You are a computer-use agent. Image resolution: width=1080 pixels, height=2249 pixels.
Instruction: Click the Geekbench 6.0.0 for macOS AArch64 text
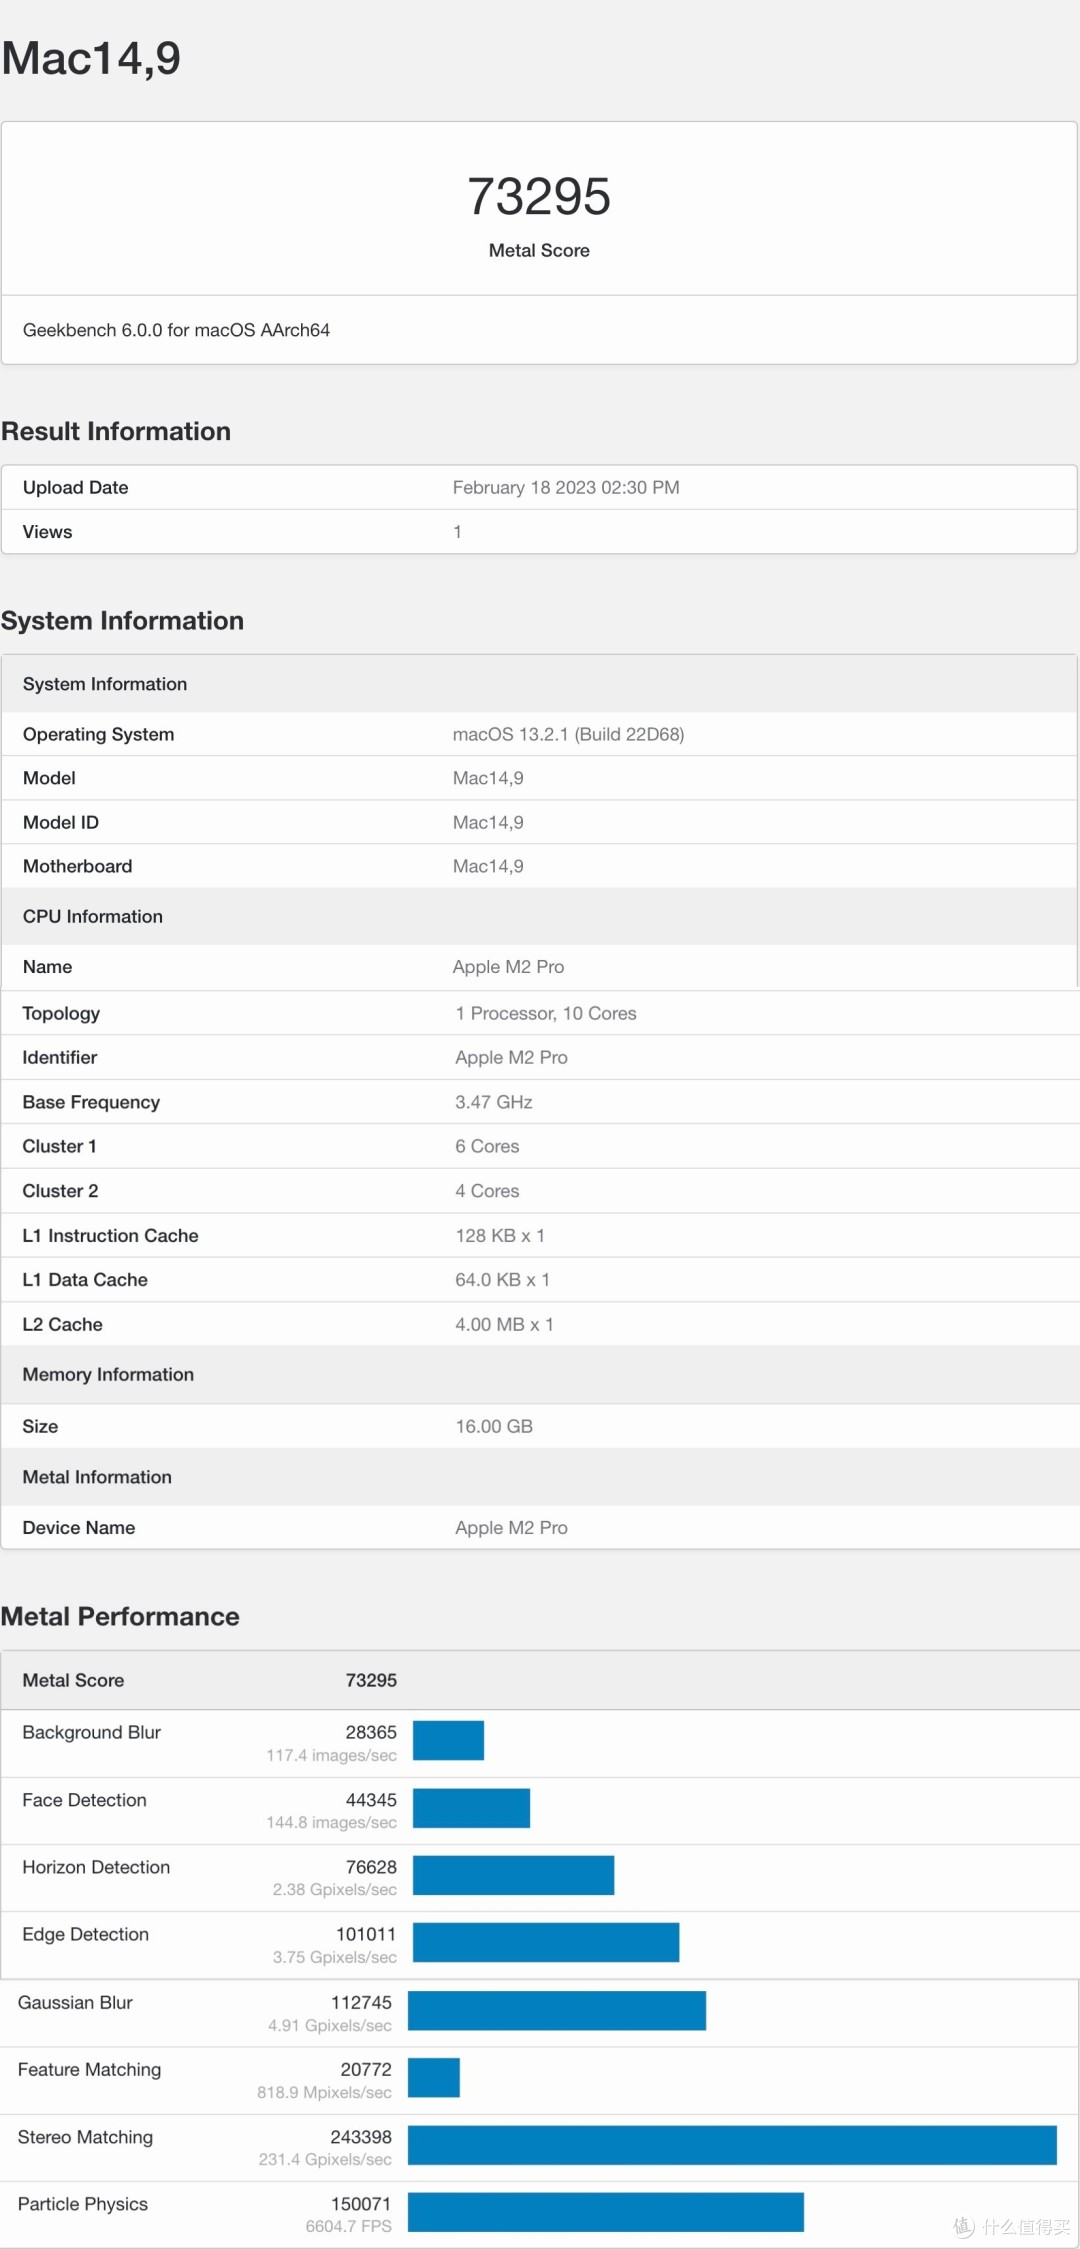point(176,330)
